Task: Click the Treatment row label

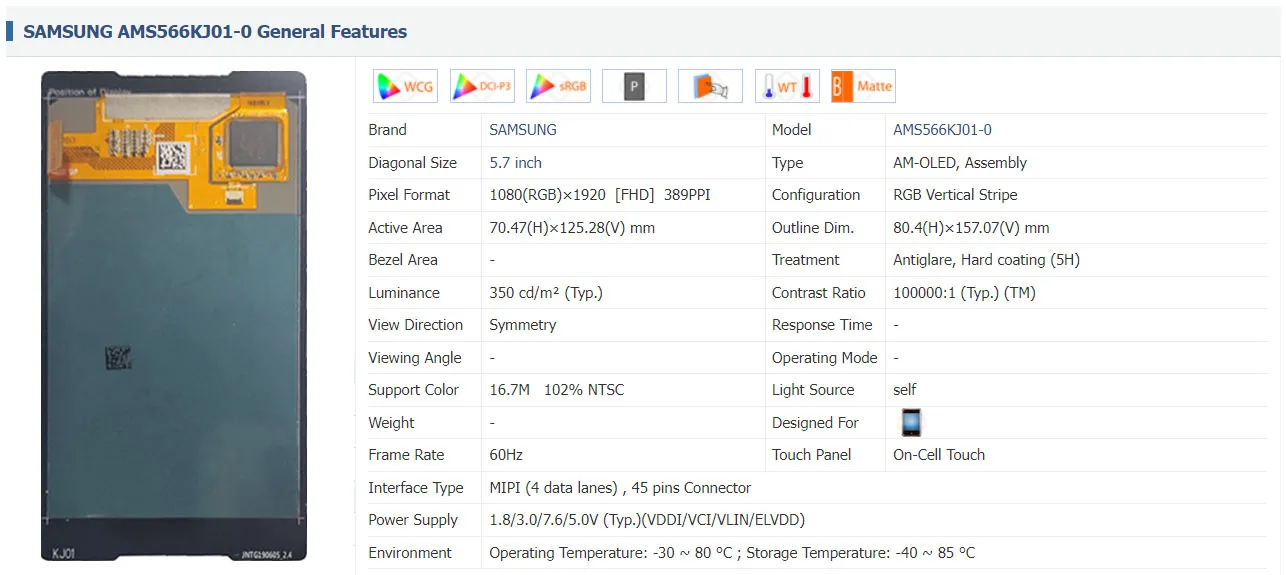Action: coord(806,260)
